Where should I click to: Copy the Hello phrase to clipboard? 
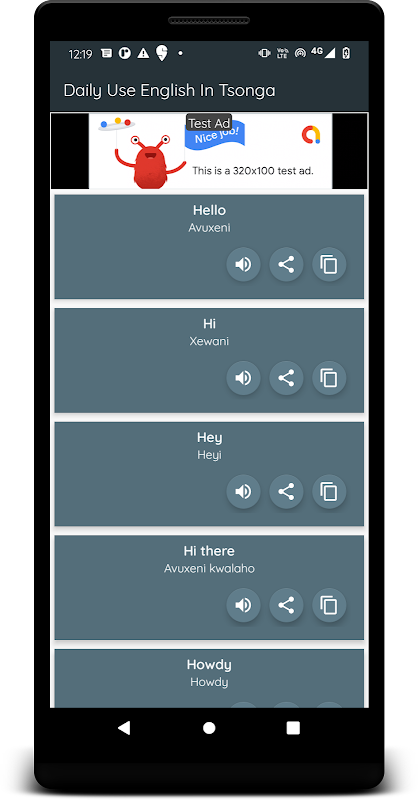tap(329, 265)
